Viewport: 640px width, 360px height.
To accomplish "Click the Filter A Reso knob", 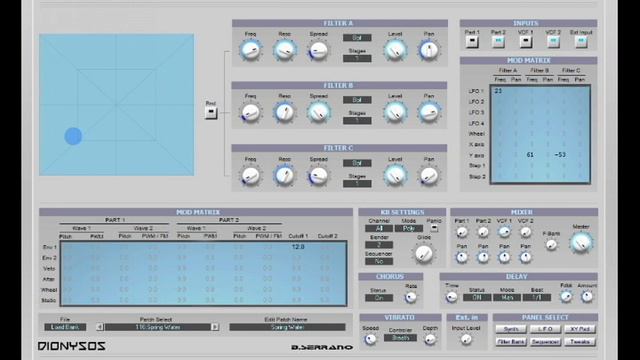I will pyautogui.click(x=284, y=51).
